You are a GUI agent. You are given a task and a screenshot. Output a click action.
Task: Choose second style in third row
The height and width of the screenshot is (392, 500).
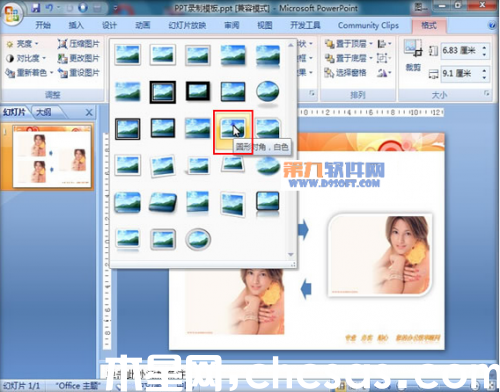tap(163, 128)
